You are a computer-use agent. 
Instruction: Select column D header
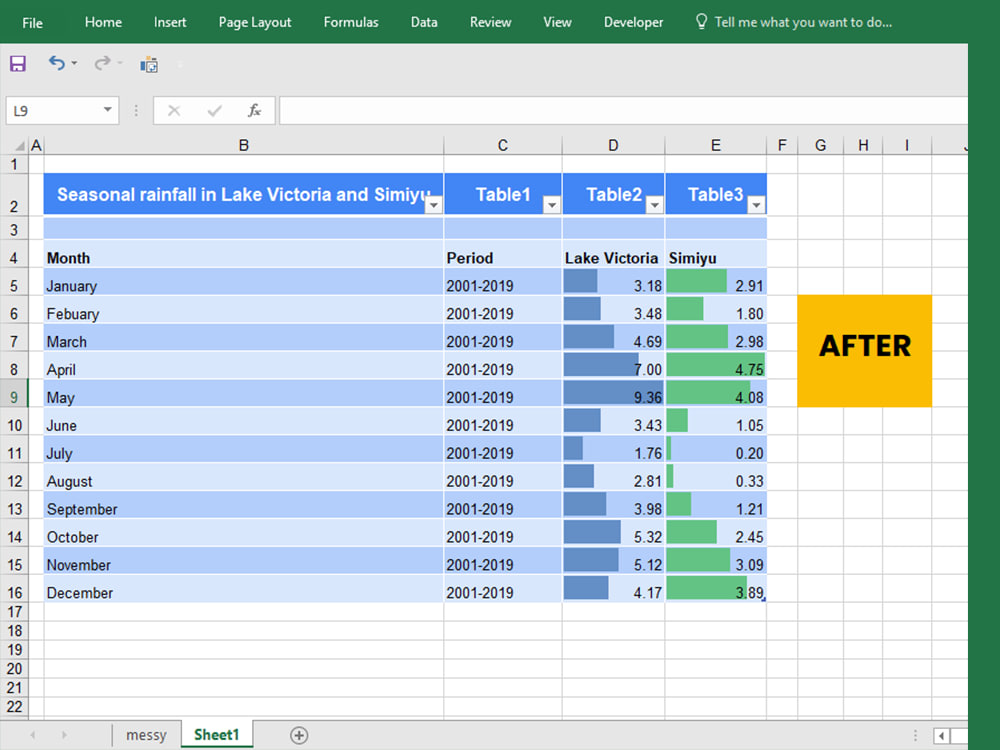(x=613, y=145)
